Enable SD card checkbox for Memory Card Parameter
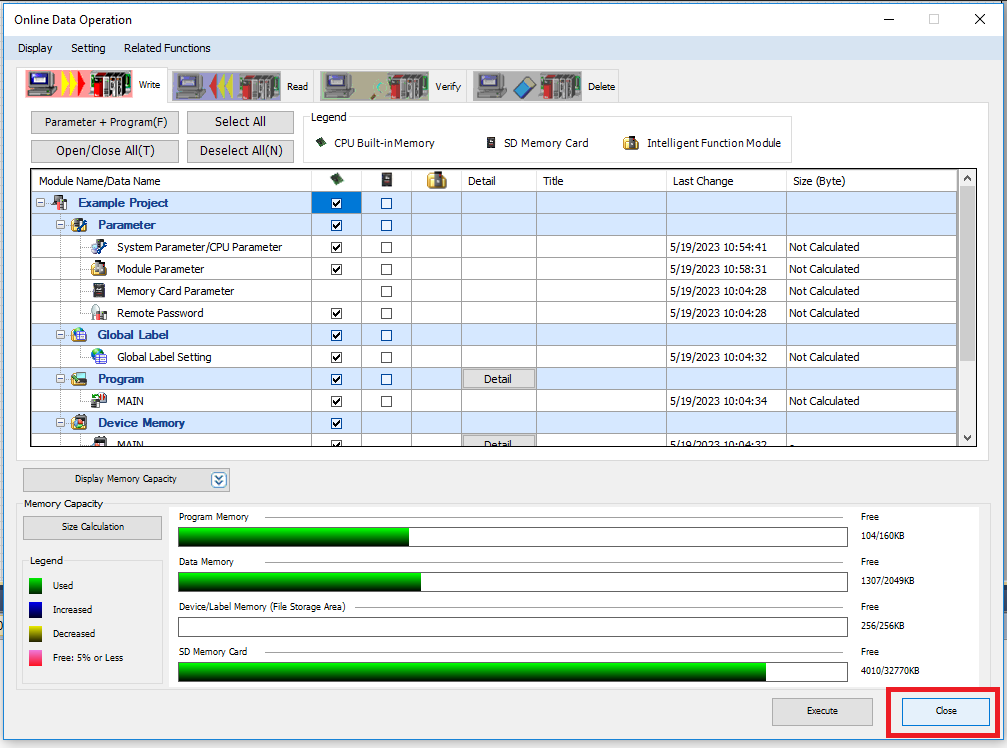This screenshot has width=1007, height=748. [x=386, y=291]
